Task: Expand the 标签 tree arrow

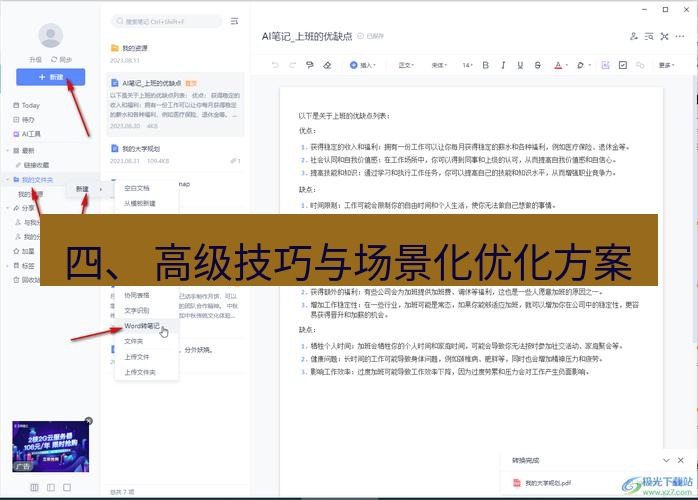Action: pyautogui.click(x=8, y=265)
